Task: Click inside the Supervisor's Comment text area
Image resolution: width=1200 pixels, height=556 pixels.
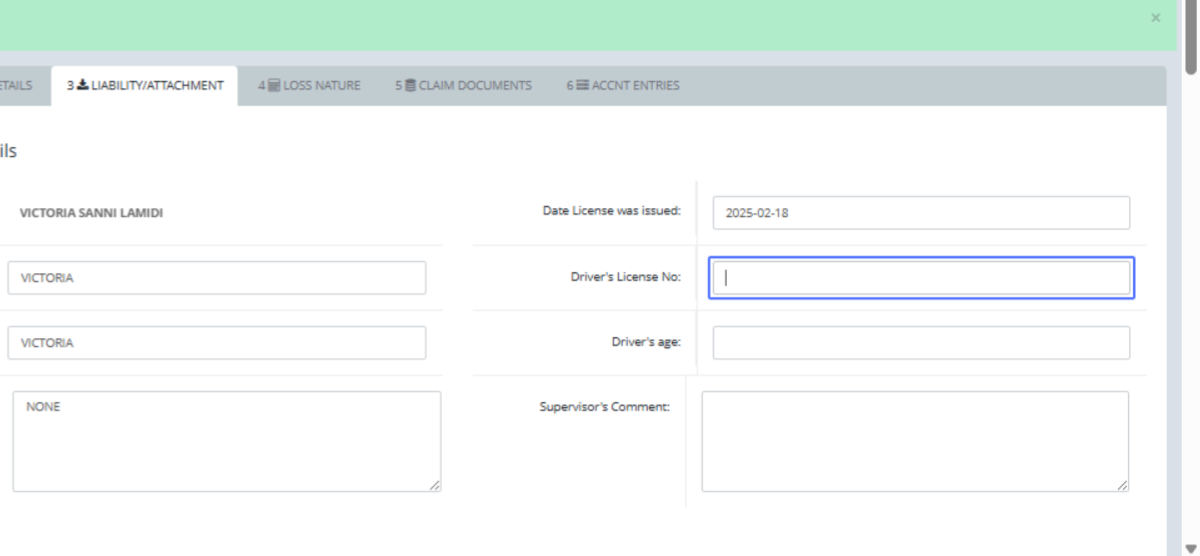Action: (914, 440)
